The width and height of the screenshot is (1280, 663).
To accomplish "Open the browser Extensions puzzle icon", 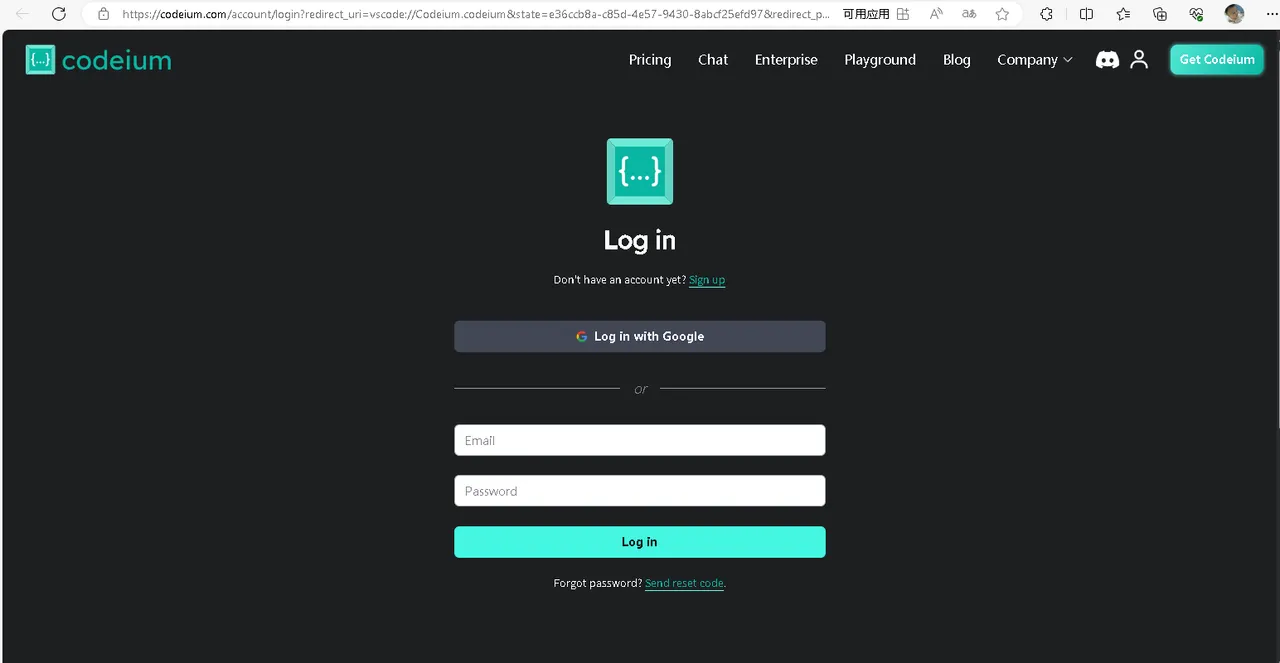I will 1047,14.
